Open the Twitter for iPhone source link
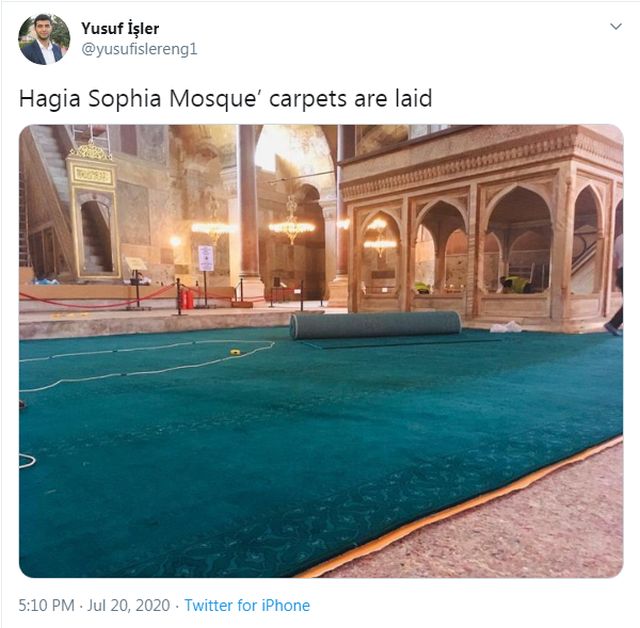 [247, 605]
